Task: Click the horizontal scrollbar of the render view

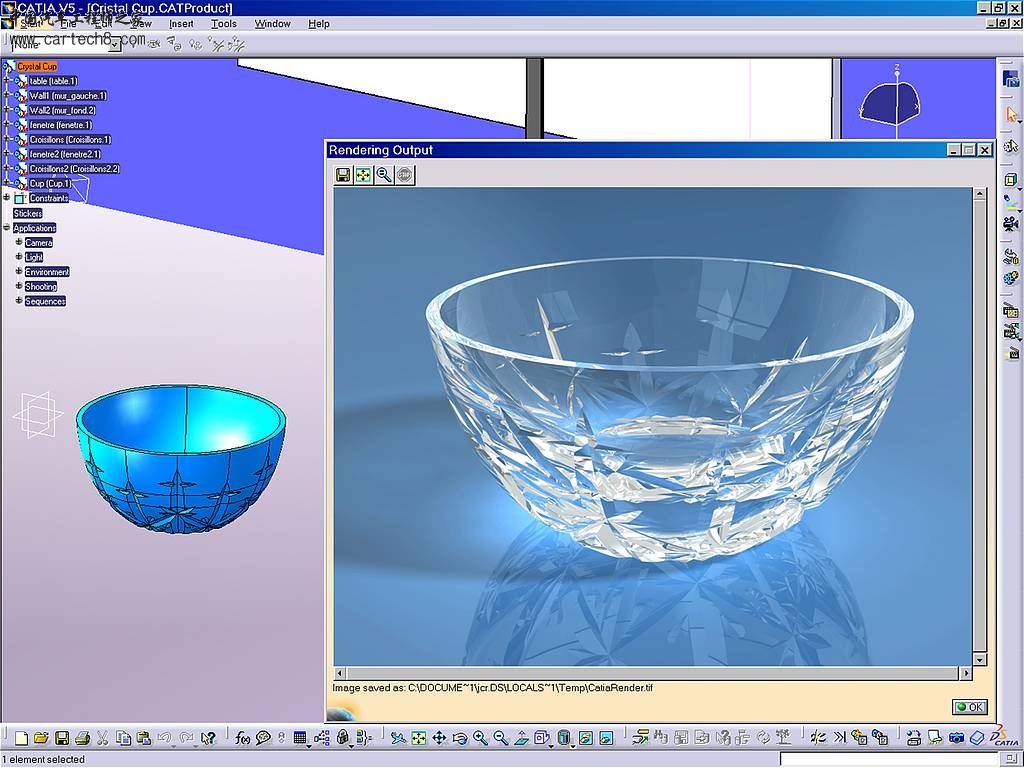Action: pyautogui.click(x=651, y=672)
